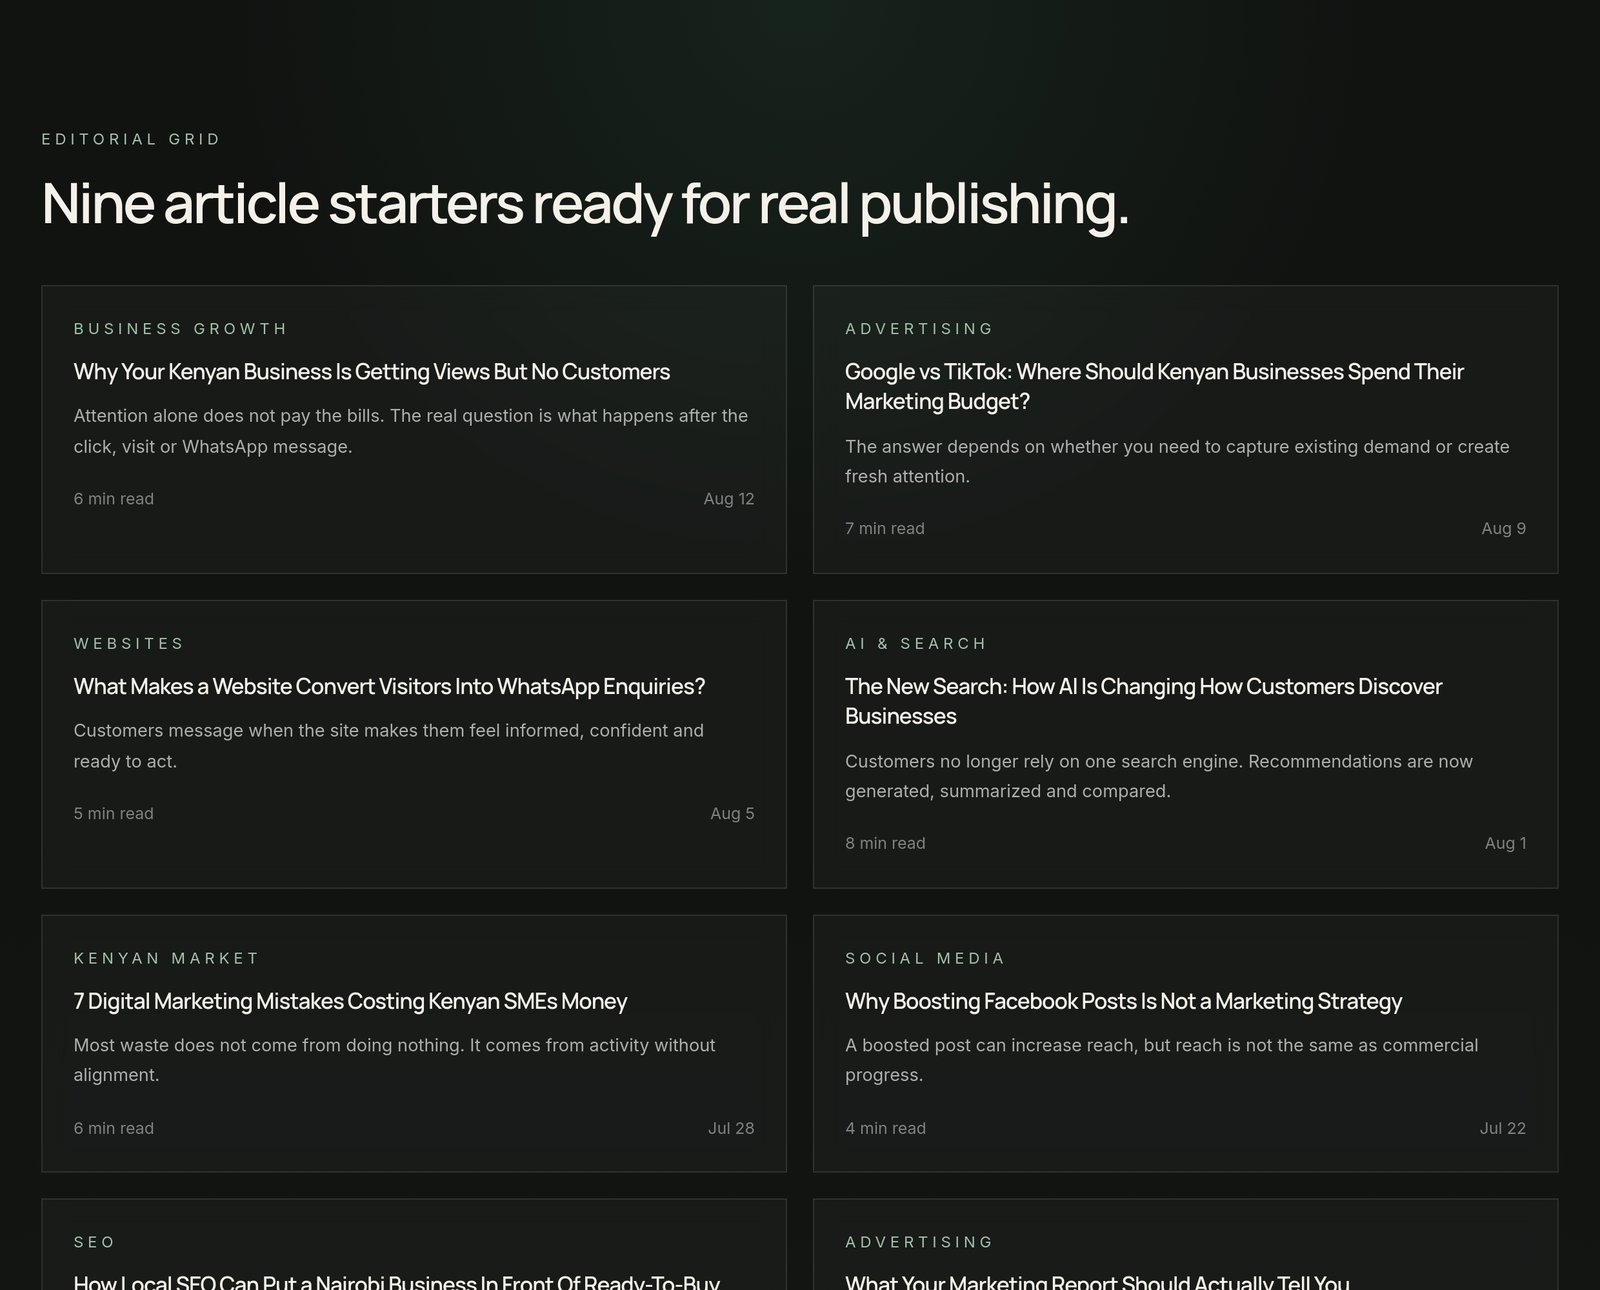The image size is (1600, 1290).
Task: Click excerpt 'Attention alone does not pay the bills'
Action: 411,431
